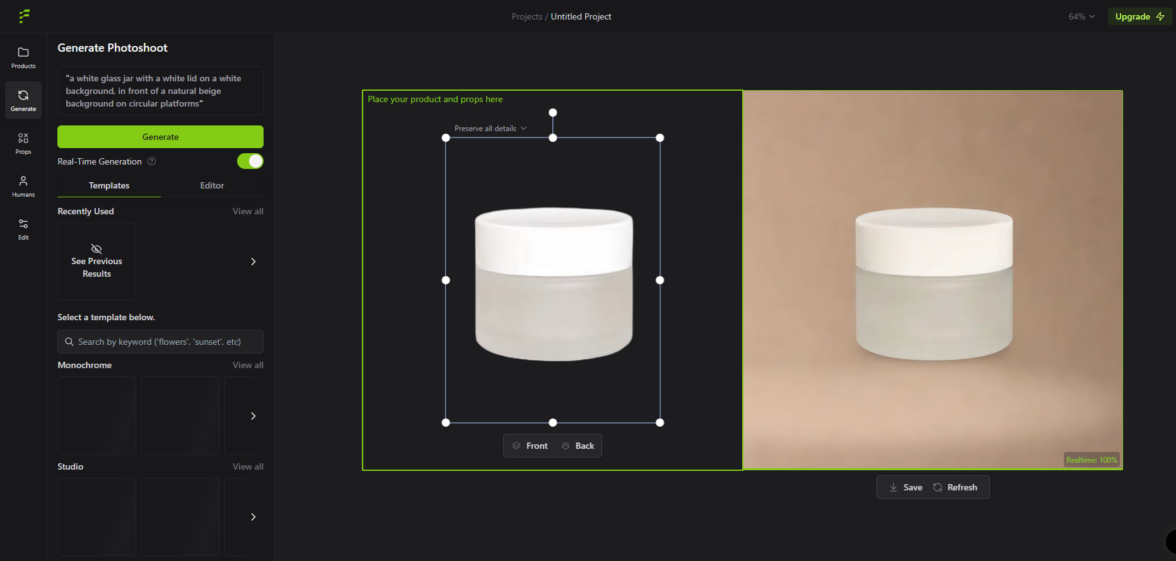Click 'Place your product and props here' text

tap(435, 99)
